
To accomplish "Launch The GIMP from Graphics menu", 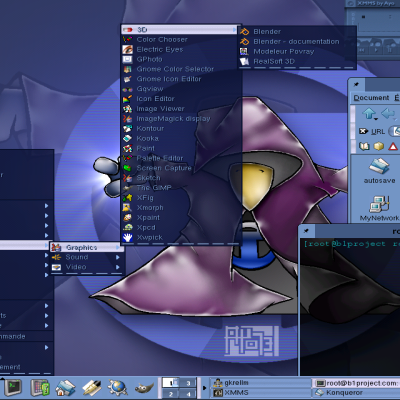I will [x=180, y=188].
